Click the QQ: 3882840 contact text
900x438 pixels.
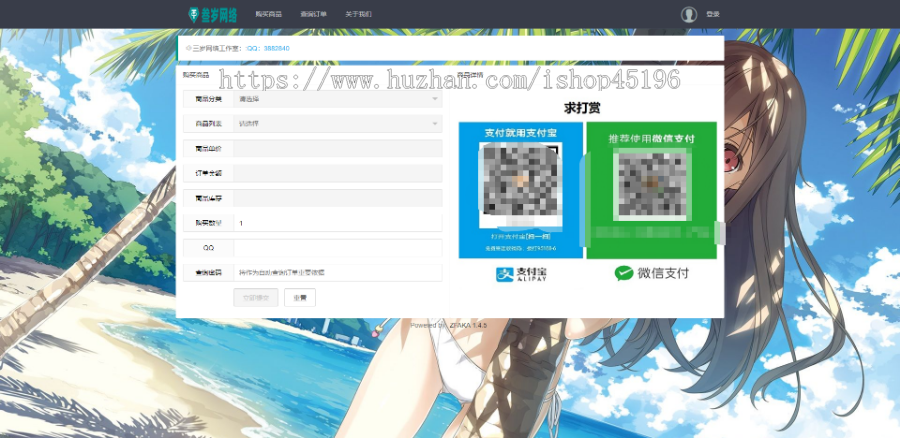(x=269, y=48)
